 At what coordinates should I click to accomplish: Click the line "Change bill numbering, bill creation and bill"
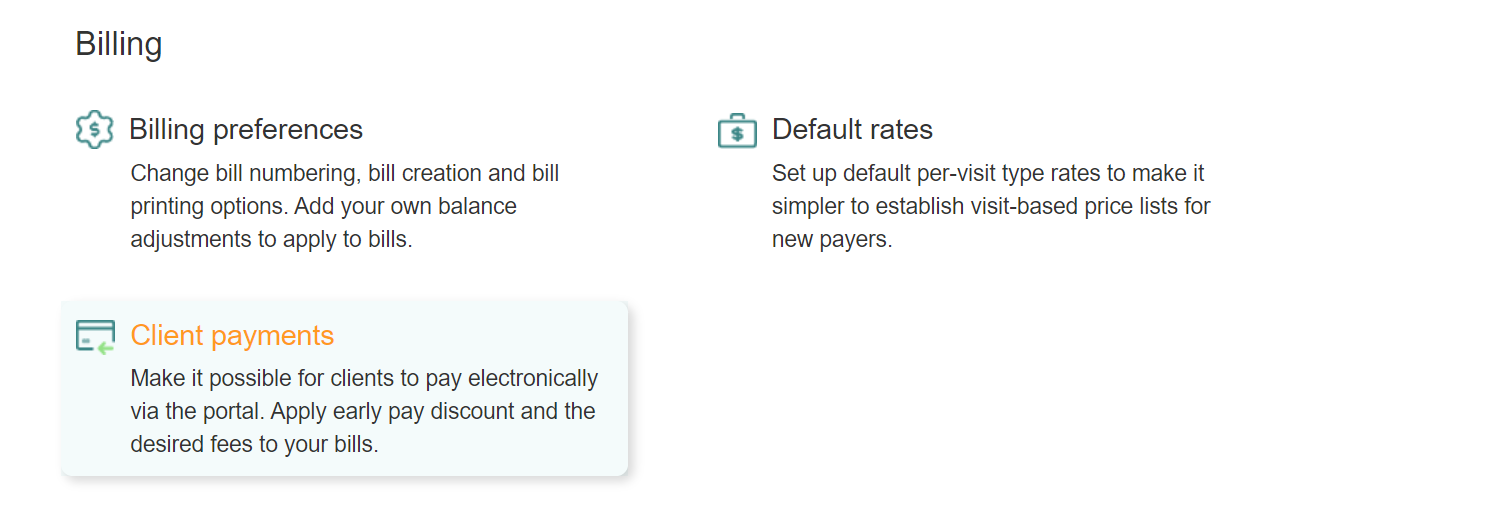(345, 173)
